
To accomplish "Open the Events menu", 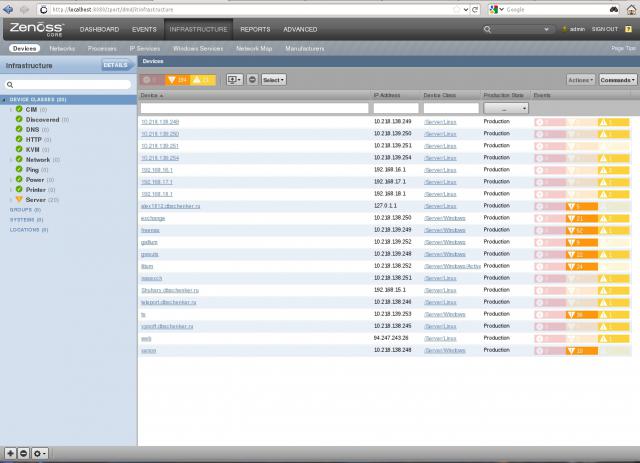I will (x=144, y=29).
